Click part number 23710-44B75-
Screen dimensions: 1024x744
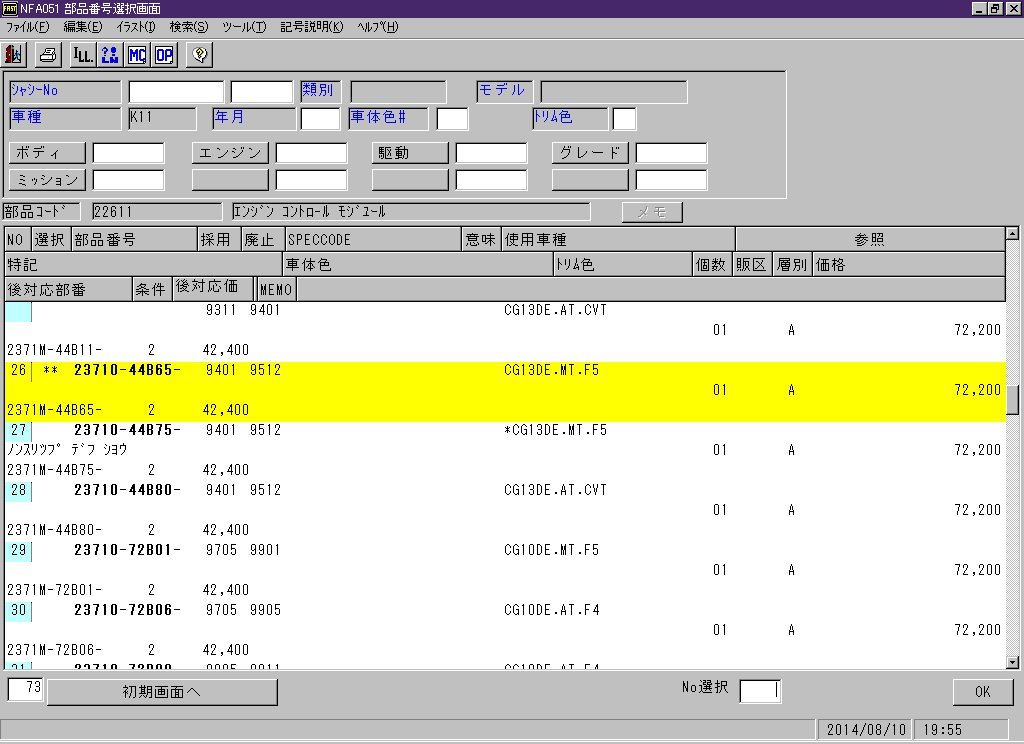tap(127, 430)
